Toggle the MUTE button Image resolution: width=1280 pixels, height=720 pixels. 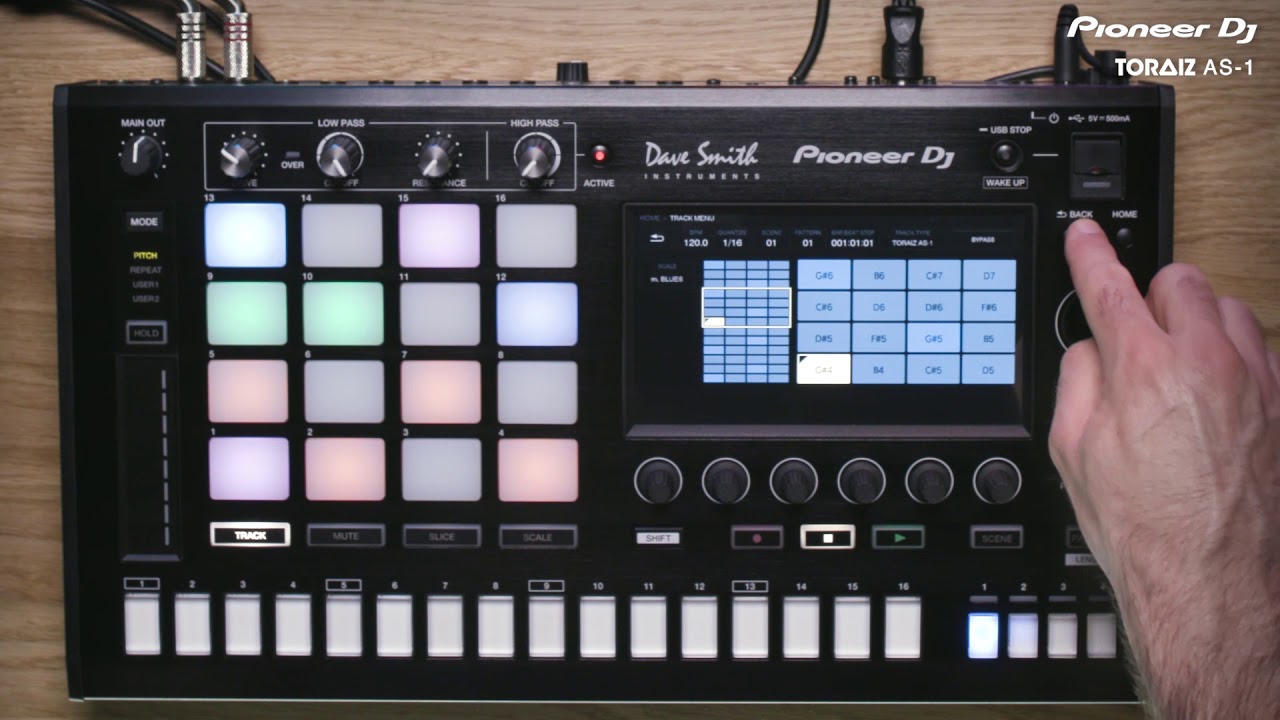click(x=346, y=537)
